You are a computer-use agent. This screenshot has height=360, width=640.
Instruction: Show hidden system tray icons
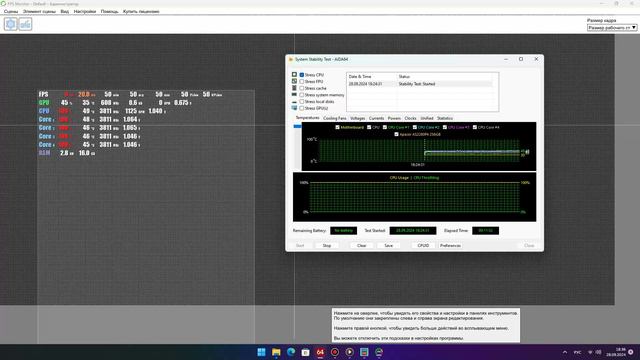565,352
